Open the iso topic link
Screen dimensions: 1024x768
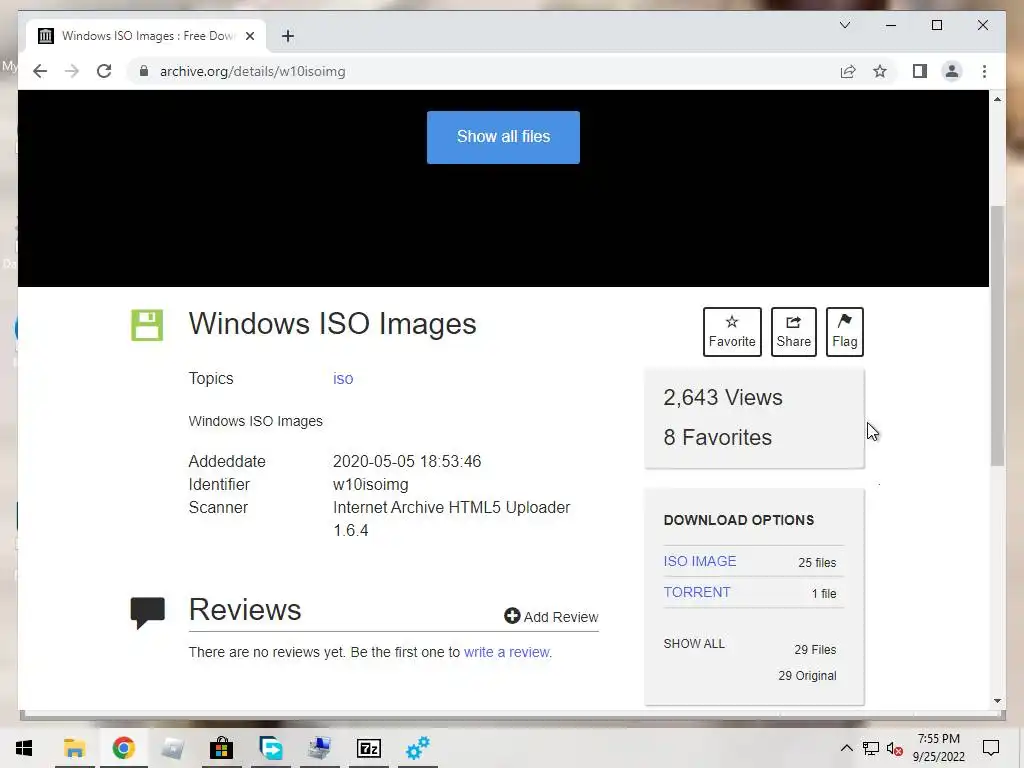point(343,379)
